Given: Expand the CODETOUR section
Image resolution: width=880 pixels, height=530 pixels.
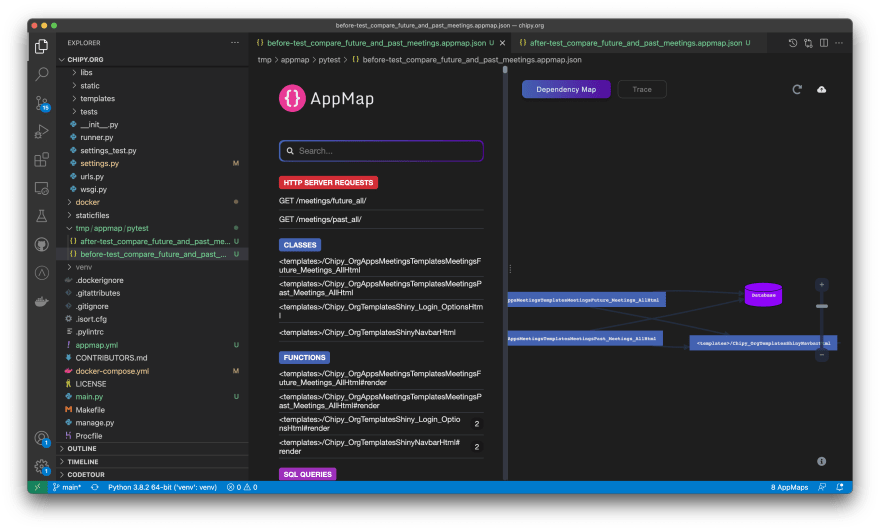Looking at the screenshot, I should pyautogui.click(x=153, y=474).
